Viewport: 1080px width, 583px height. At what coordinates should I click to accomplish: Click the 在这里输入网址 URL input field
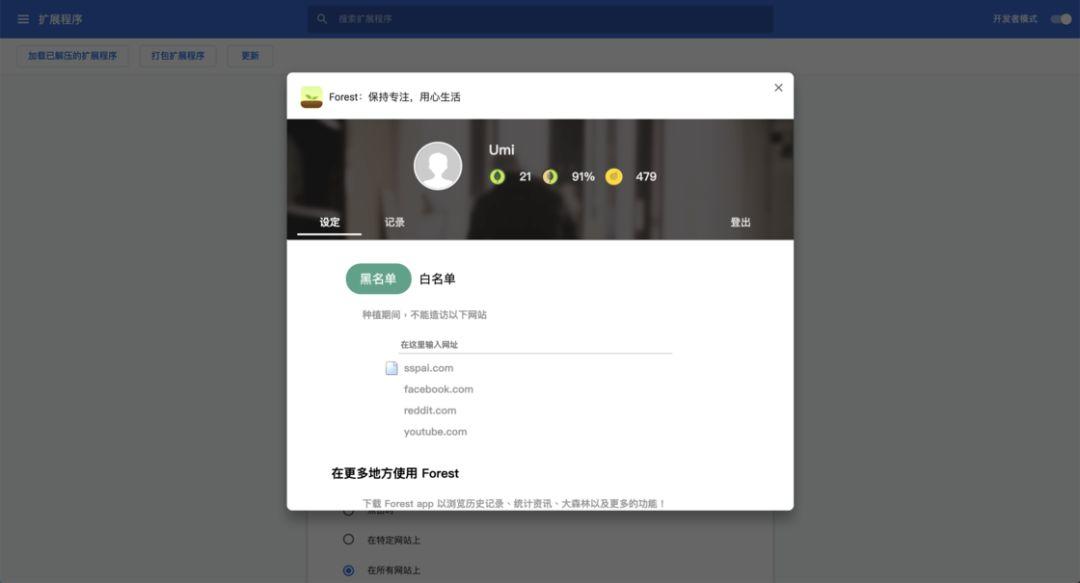point(535,345)
